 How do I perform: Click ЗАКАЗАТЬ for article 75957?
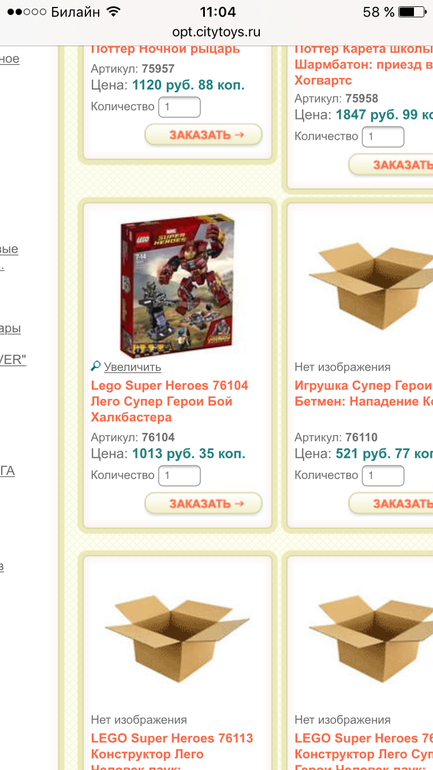point(203,135)
